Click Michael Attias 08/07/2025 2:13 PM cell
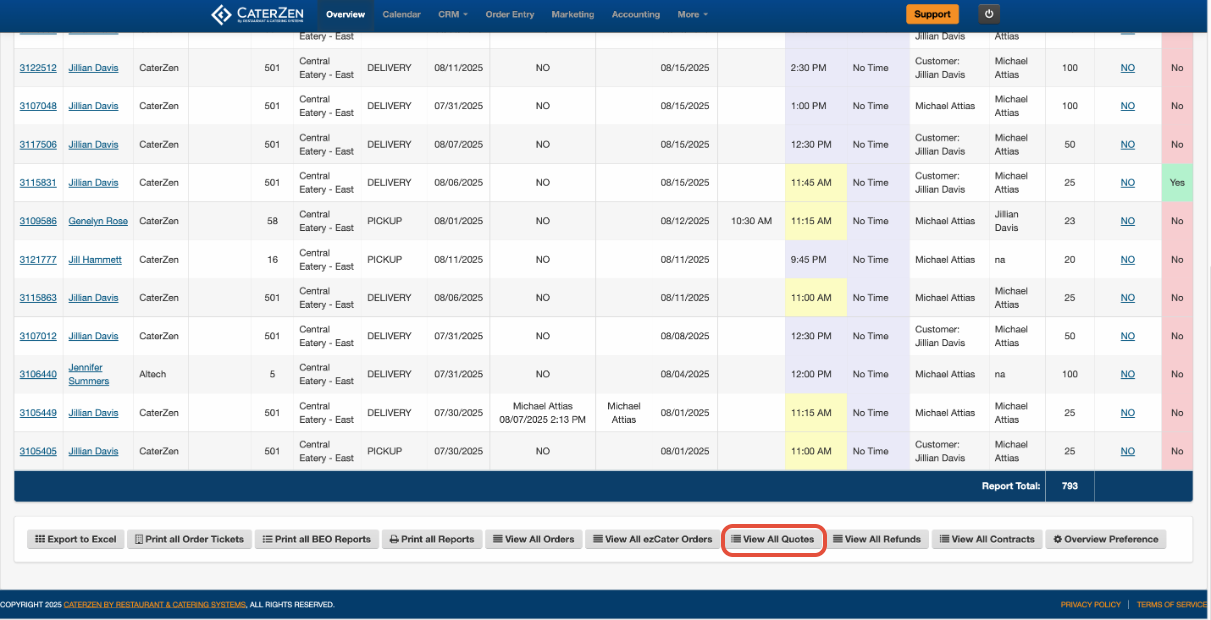The width and height of the screenshot is (1211, 620). (542, 413)
